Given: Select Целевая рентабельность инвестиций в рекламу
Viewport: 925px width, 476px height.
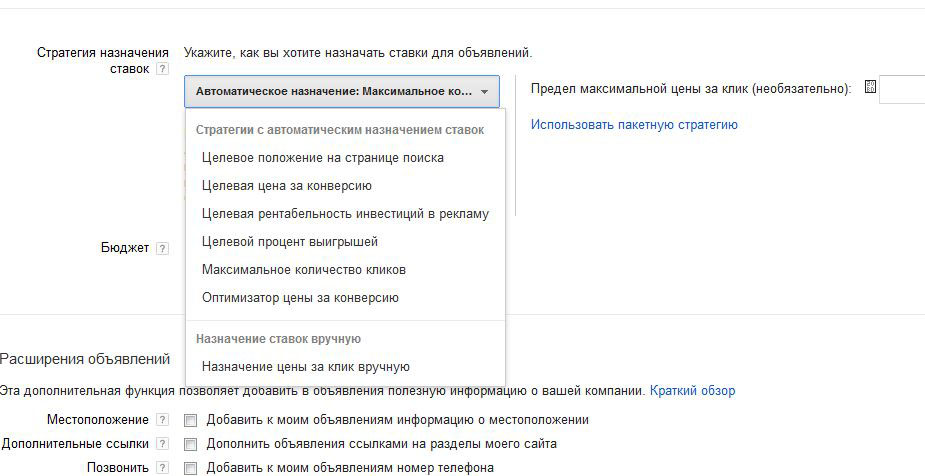Looking at the screenshot, I should pos(345,213).
